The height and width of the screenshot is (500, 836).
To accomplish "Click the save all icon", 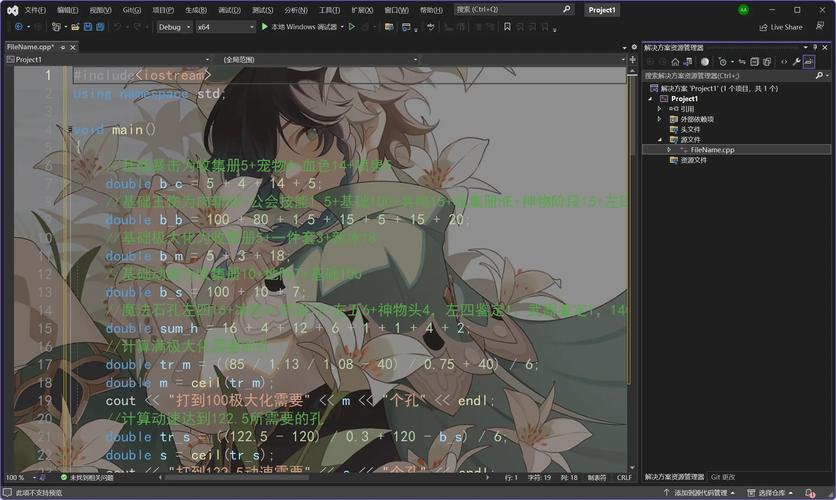I will tap(100, 27).
